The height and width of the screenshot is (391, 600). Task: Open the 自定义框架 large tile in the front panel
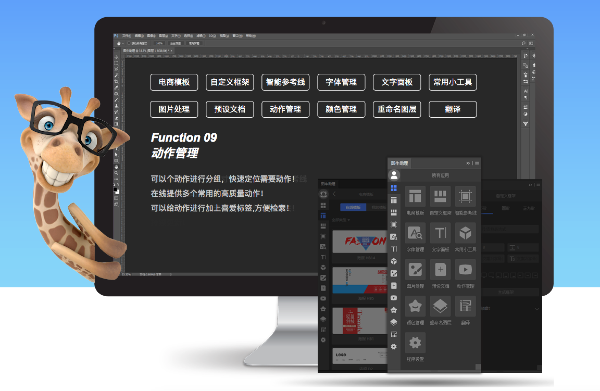pyautogui.click(x=440, y=197)
